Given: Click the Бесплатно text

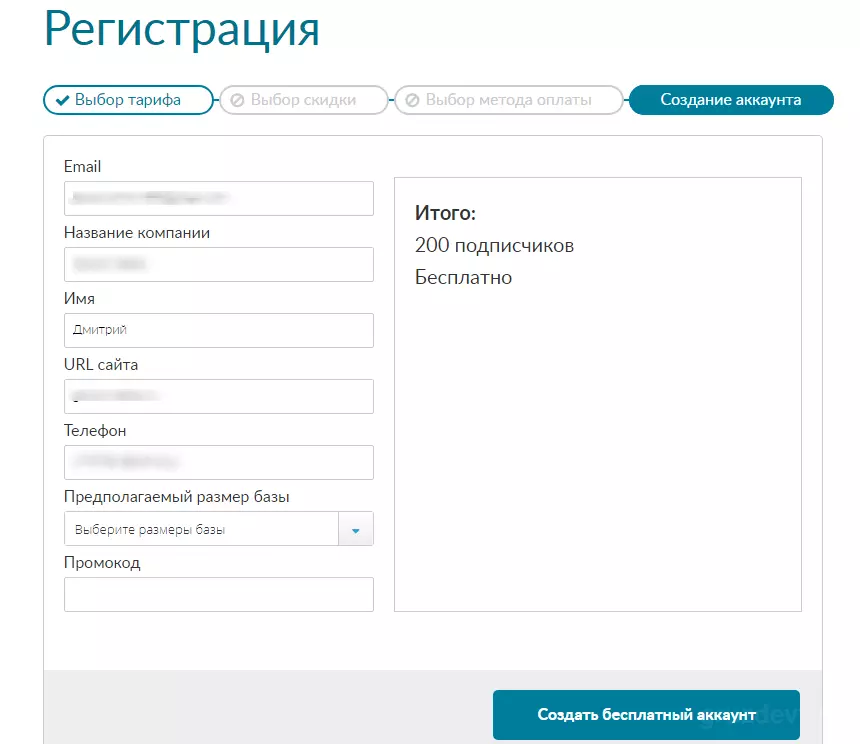Looking at the screenshot, I should point(463,277).
